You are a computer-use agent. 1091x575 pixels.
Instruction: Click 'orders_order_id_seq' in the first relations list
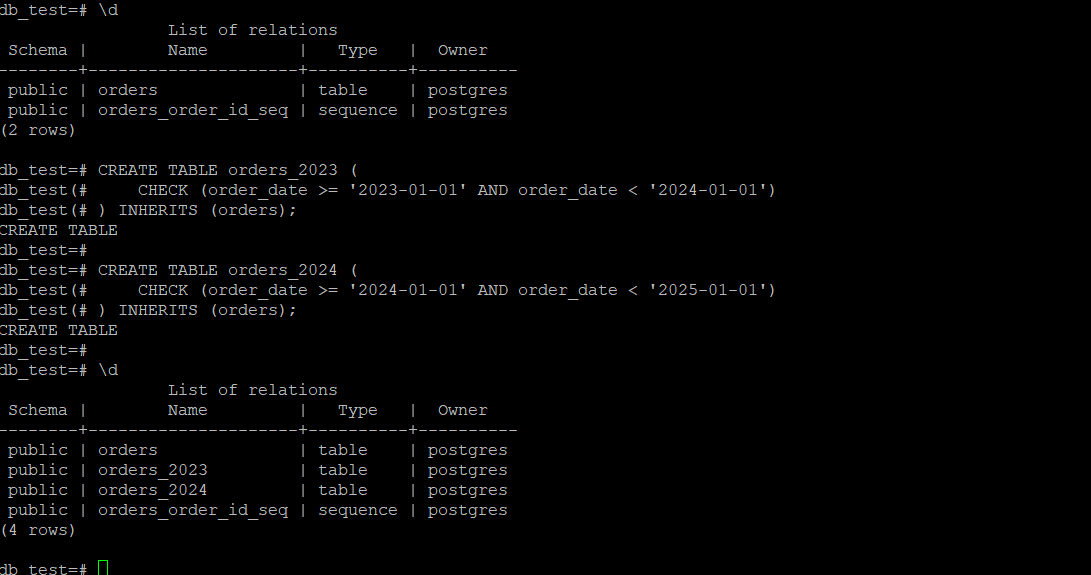[x=193, y=111]
